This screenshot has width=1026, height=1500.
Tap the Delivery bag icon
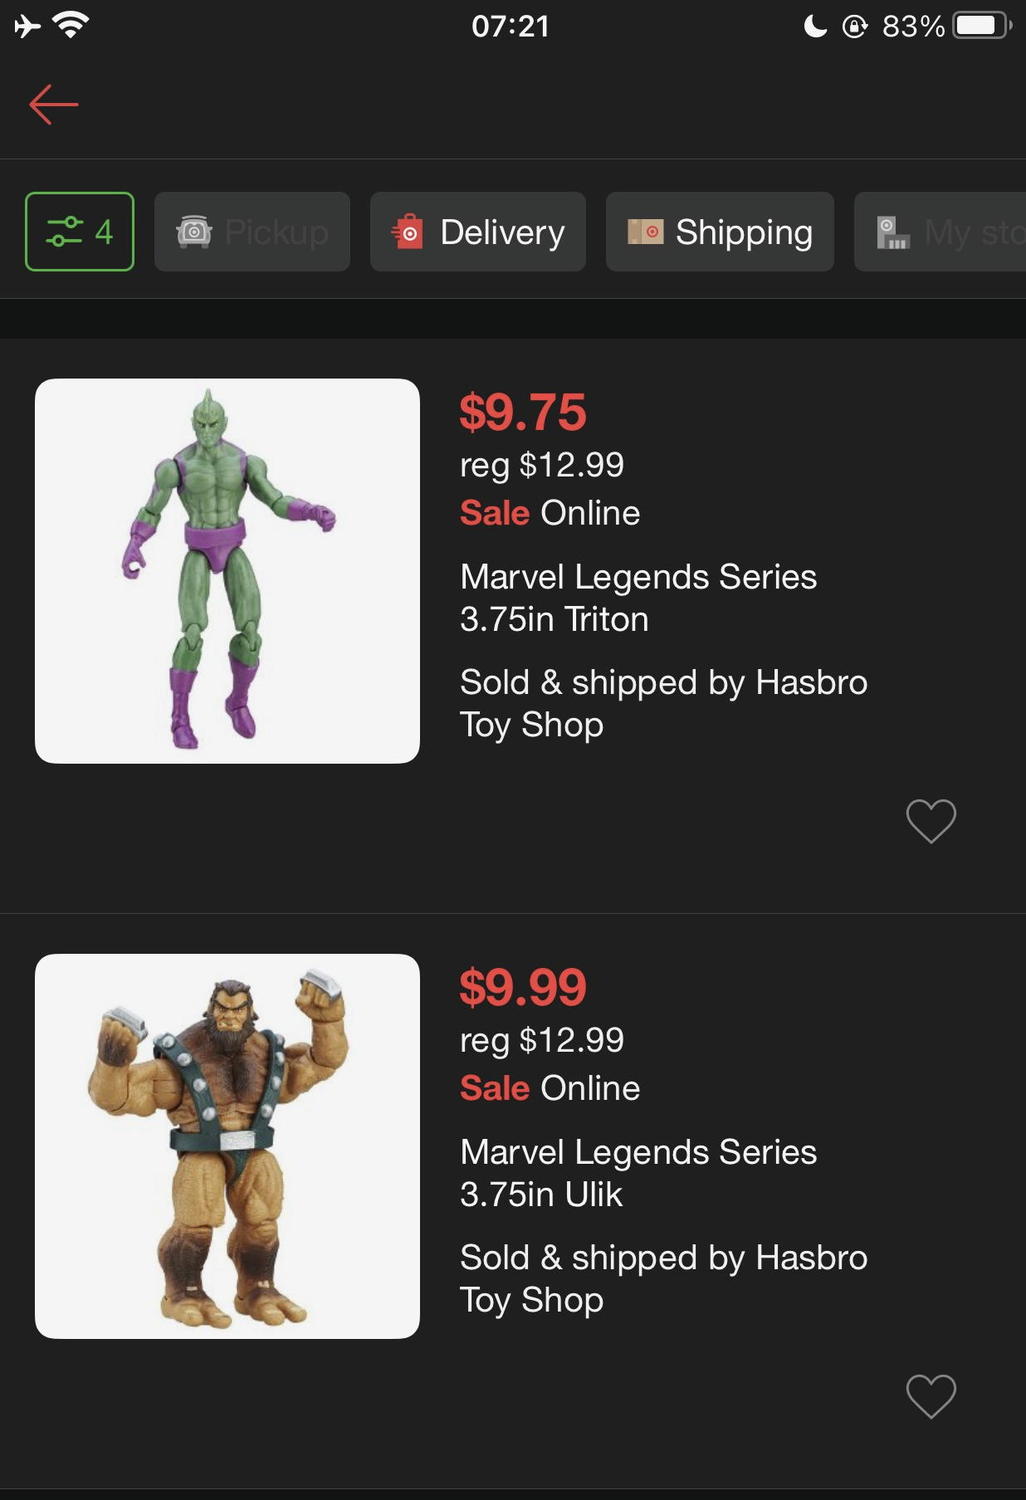(x=407, y=232)
